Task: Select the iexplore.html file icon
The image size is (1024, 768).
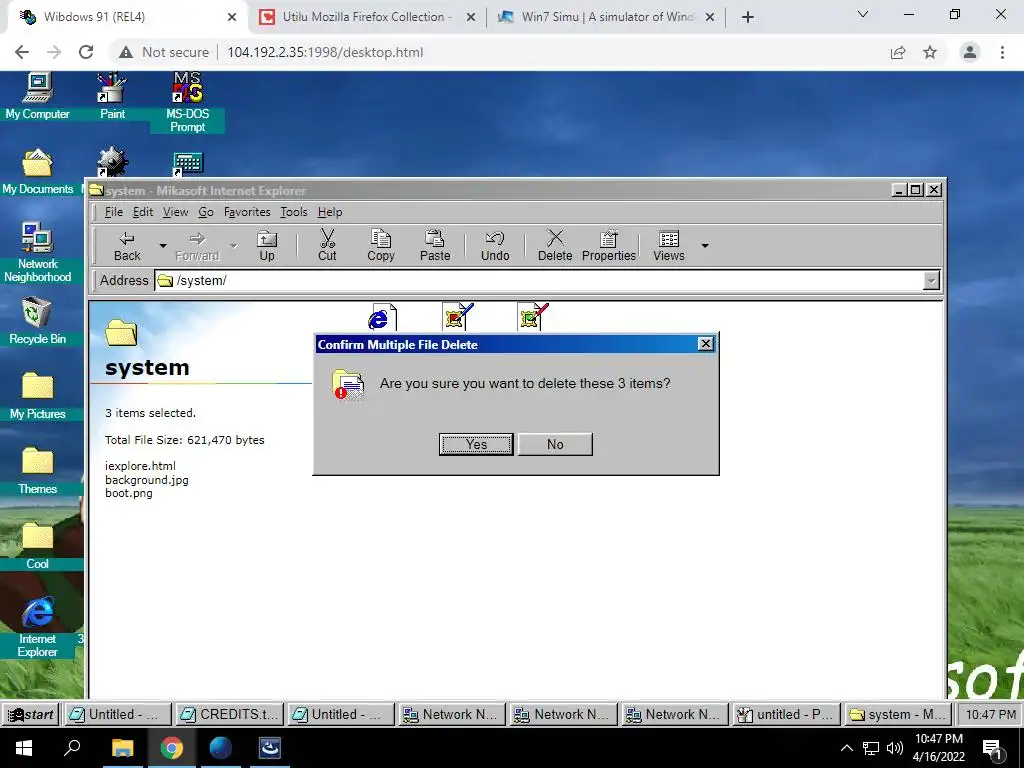Action: click(382, 317)
